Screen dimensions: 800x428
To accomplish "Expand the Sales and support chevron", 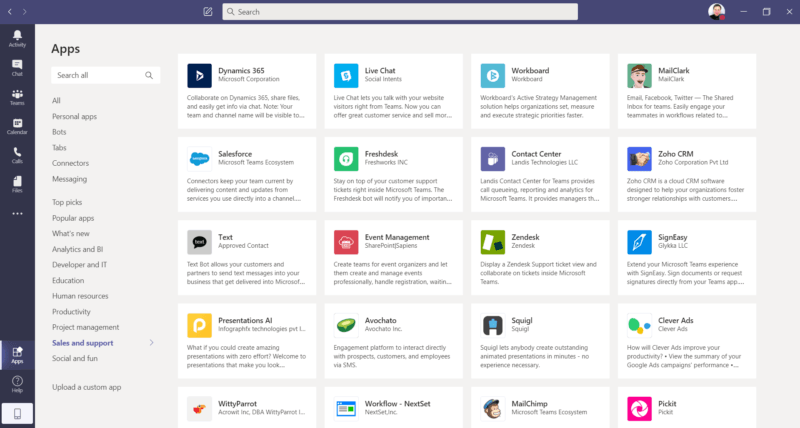I will (x=152, y=343).
